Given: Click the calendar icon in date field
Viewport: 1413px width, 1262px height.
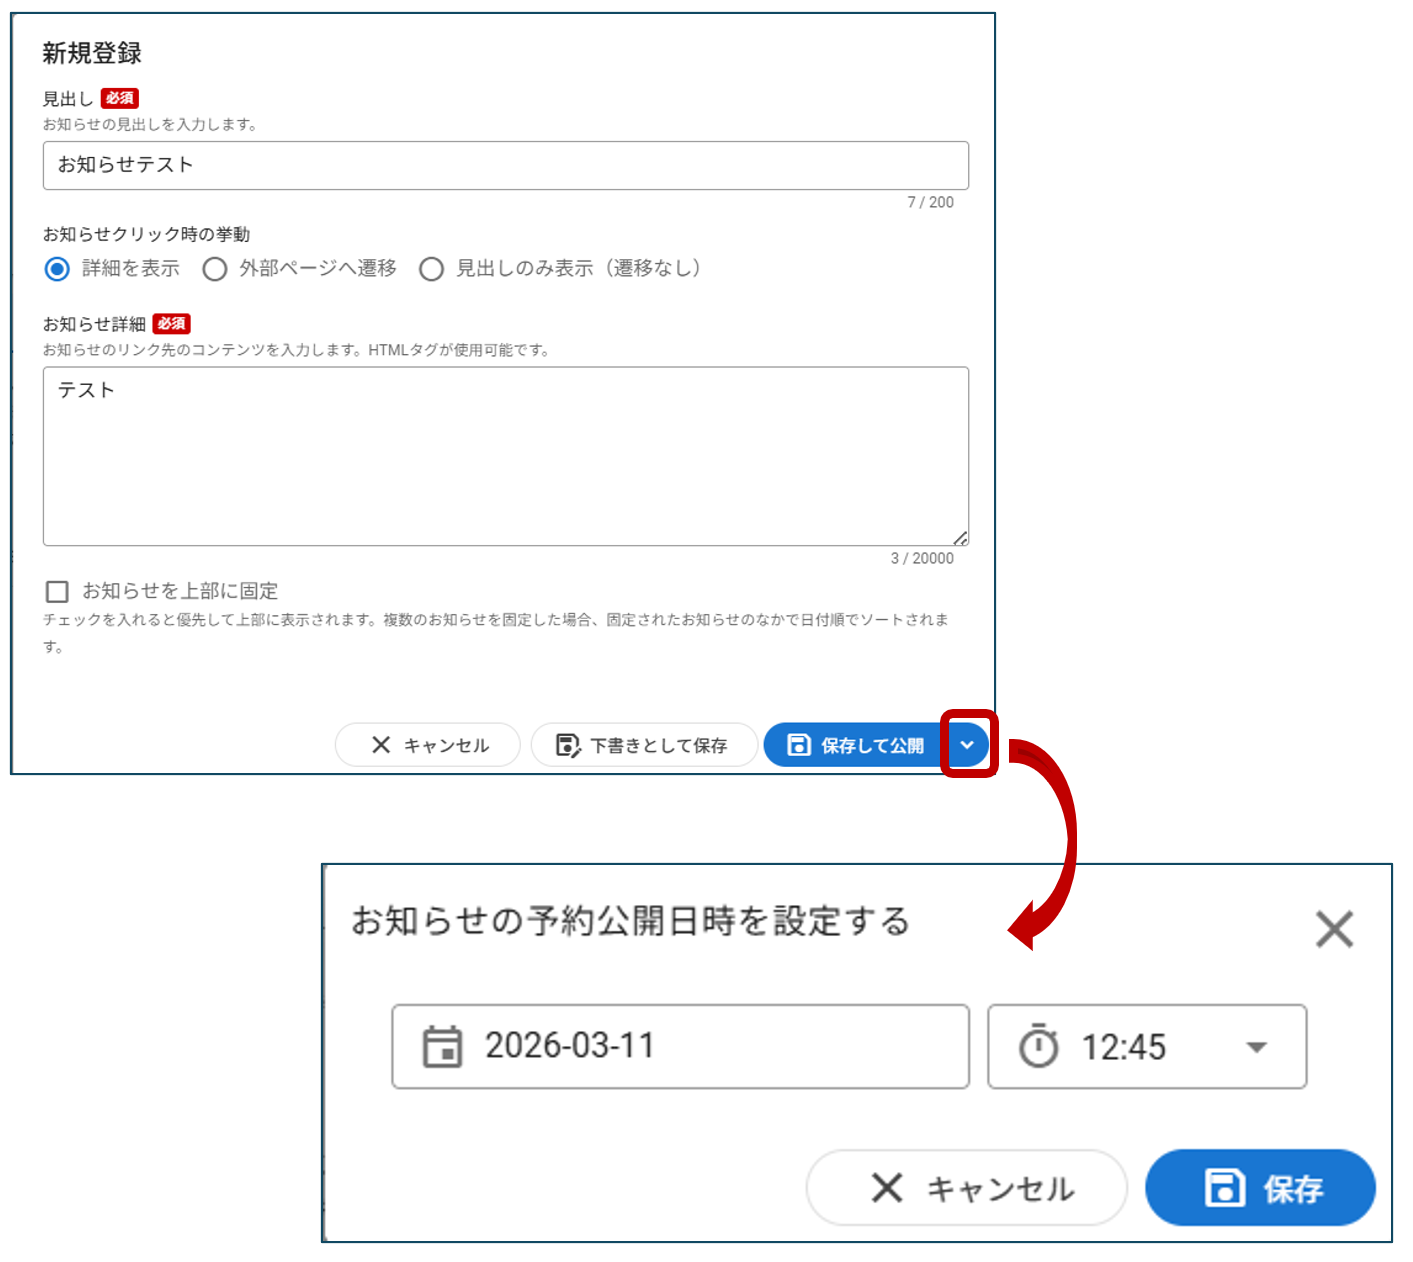Looking at the screenshot, I should pos(442,1047).
